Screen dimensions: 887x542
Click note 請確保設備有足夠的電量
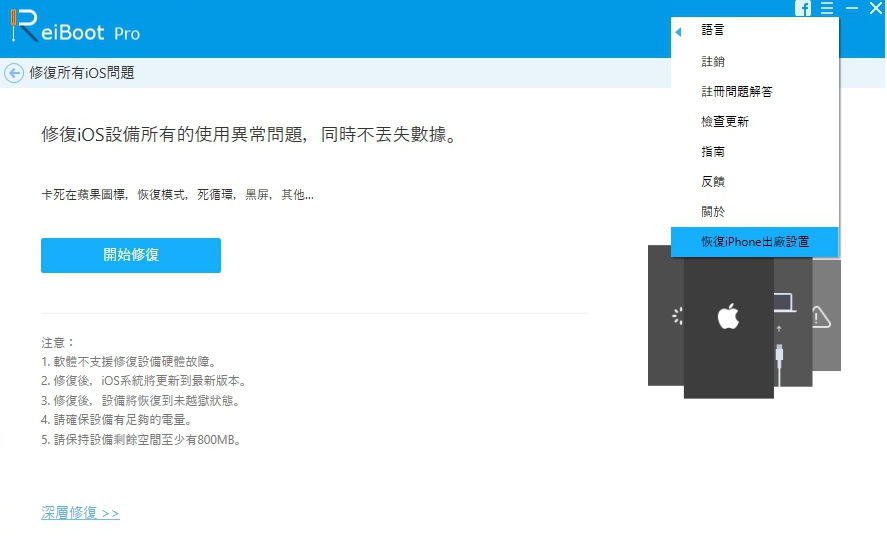coord(117,420)
